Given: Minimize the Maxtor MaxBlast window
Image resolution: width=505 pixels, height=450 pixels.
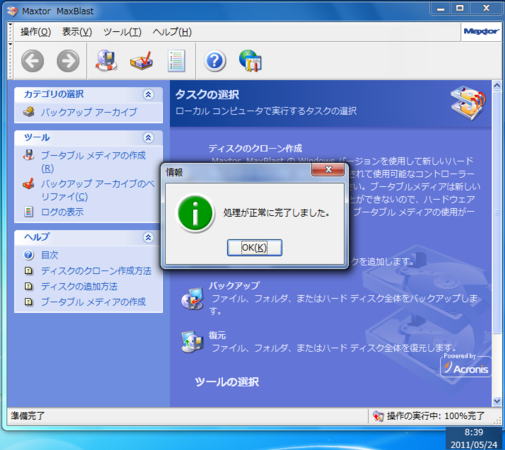Looking at the screenshot, I should (441, 9).
